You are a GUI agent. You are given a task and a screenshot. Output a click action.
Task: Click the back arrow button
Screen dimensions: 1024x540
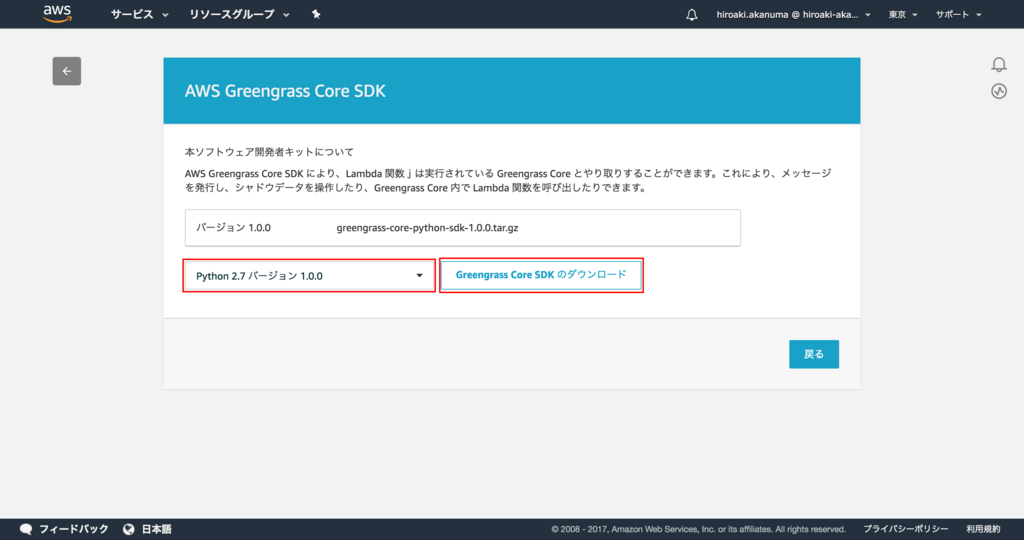click(x=67, y=71)
